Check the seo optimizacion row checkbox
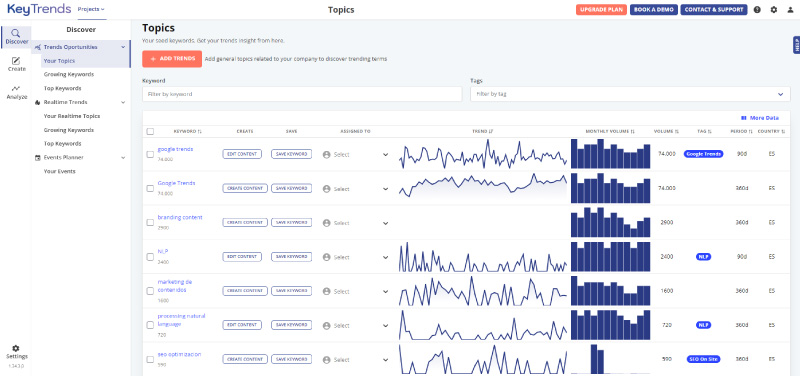This screenshot has height=376, width=800. pos(150,359)
